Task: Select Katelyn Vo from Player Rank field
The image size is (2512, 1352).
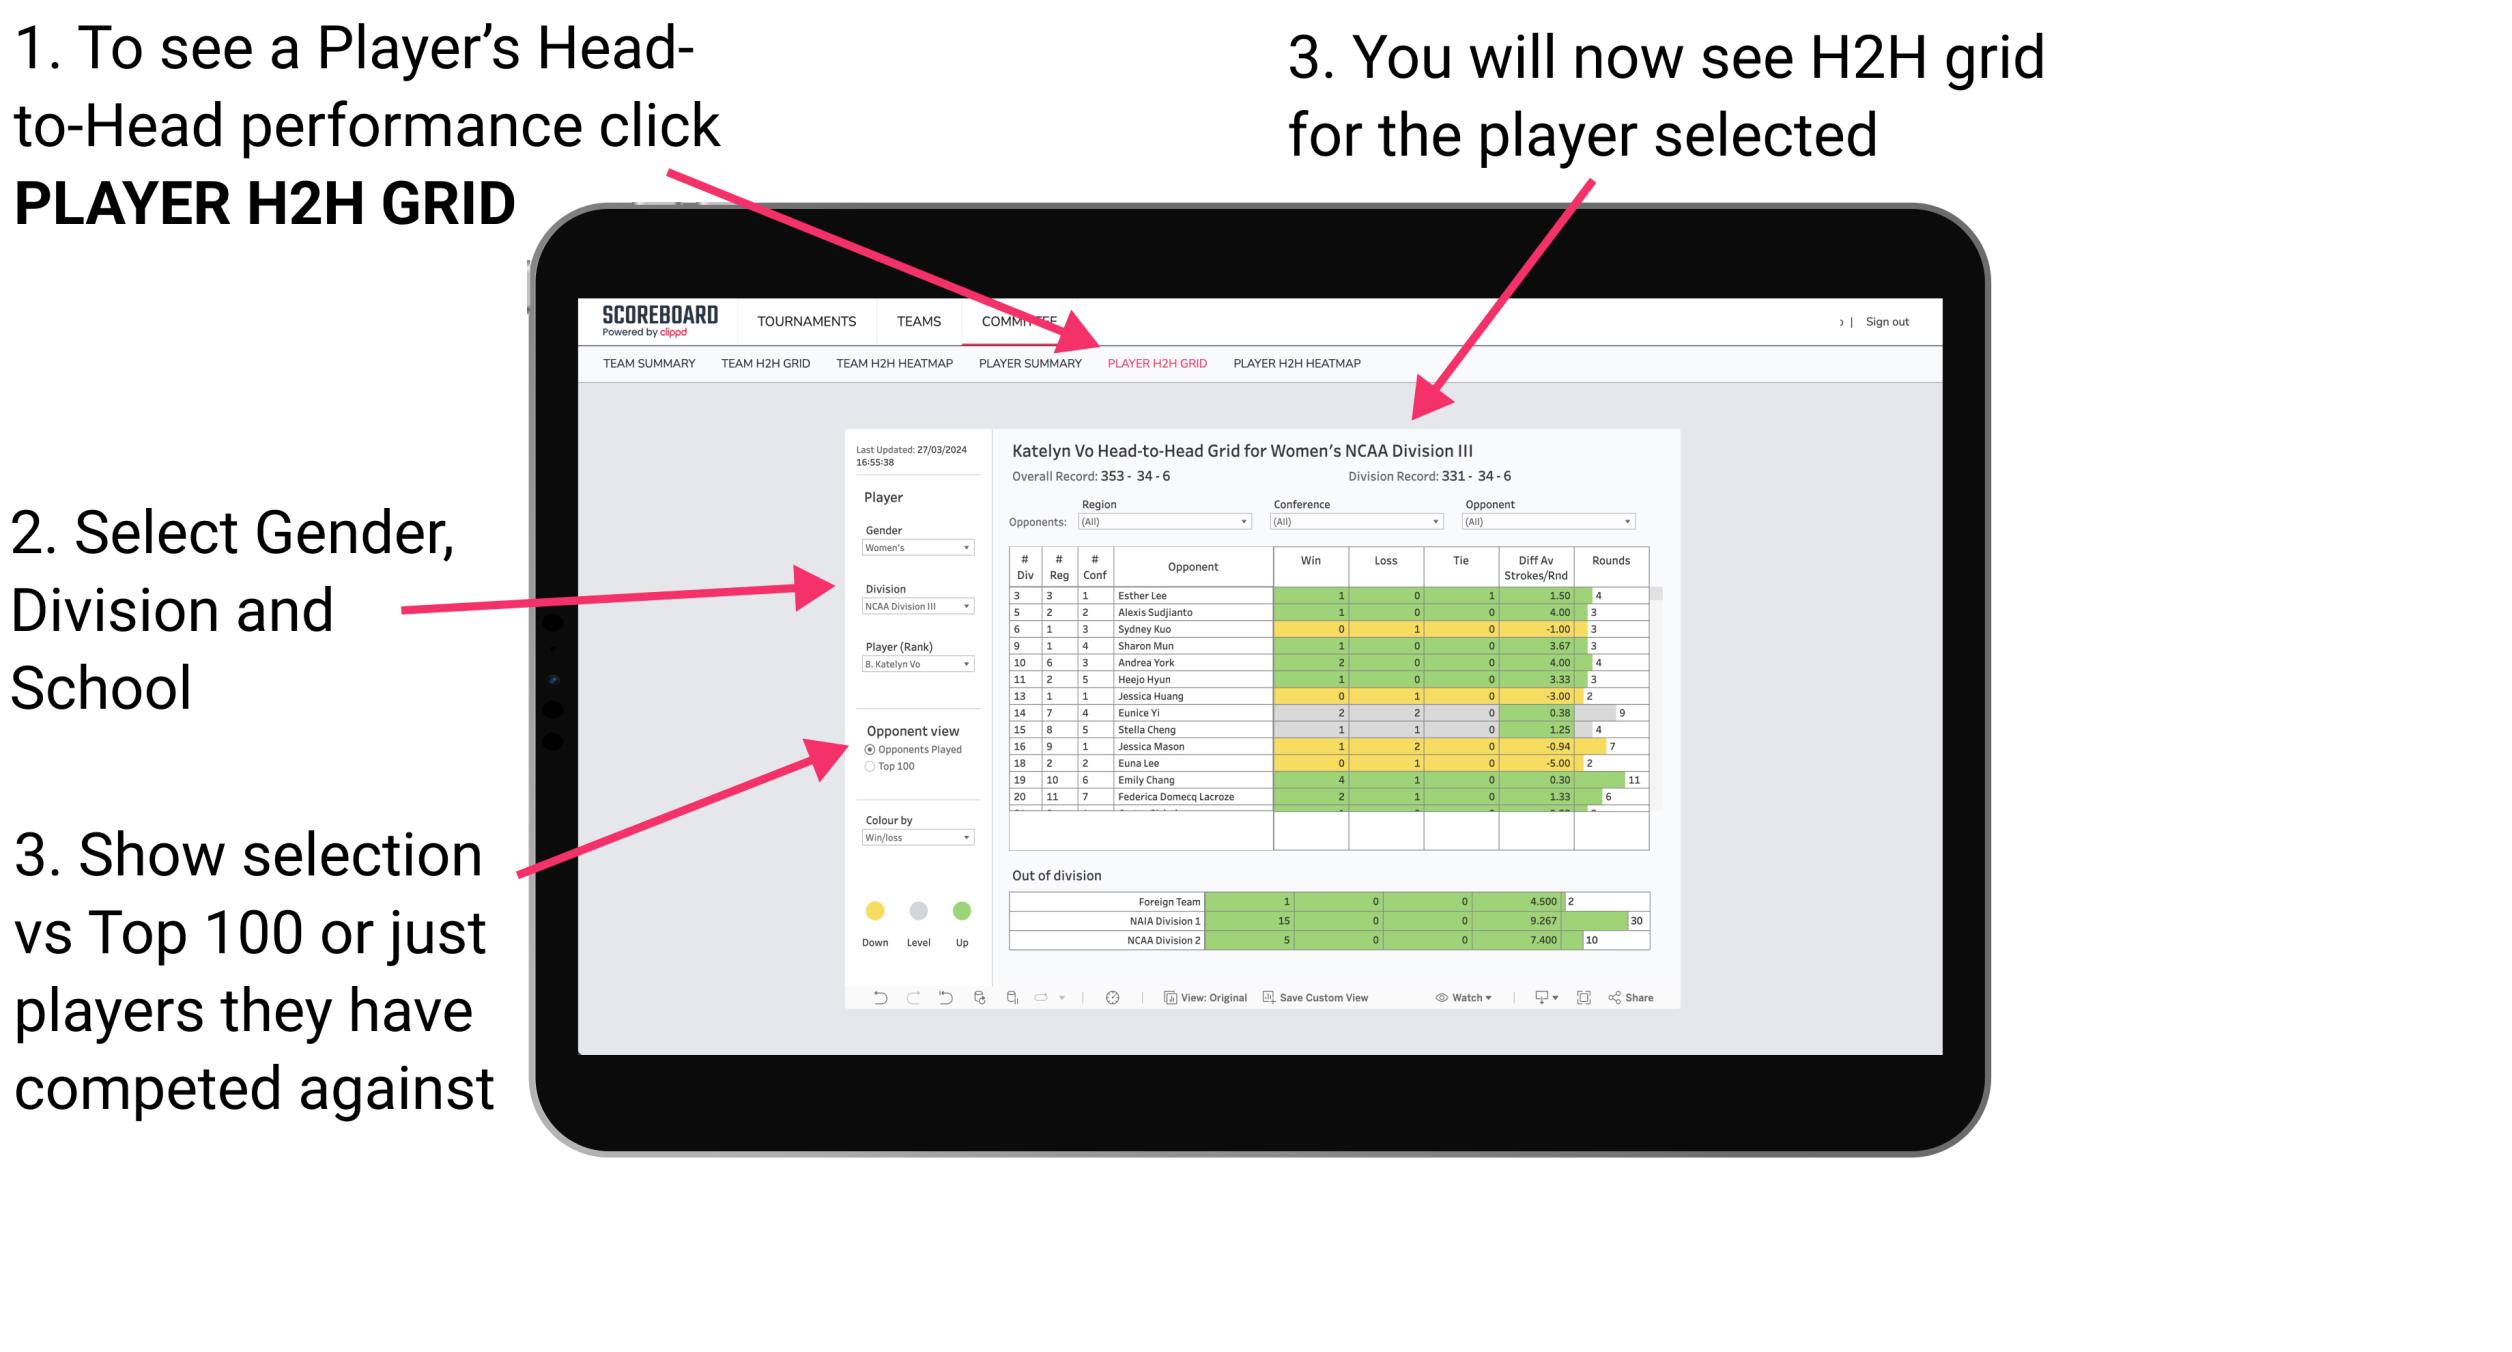Action: tap(916, 666)
